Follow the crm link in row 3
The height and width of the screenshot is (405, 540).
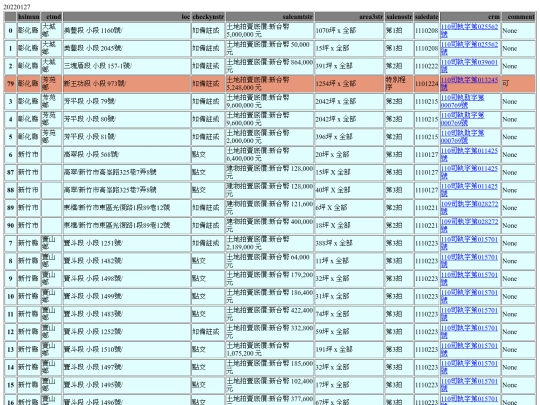tap(463, 101)
